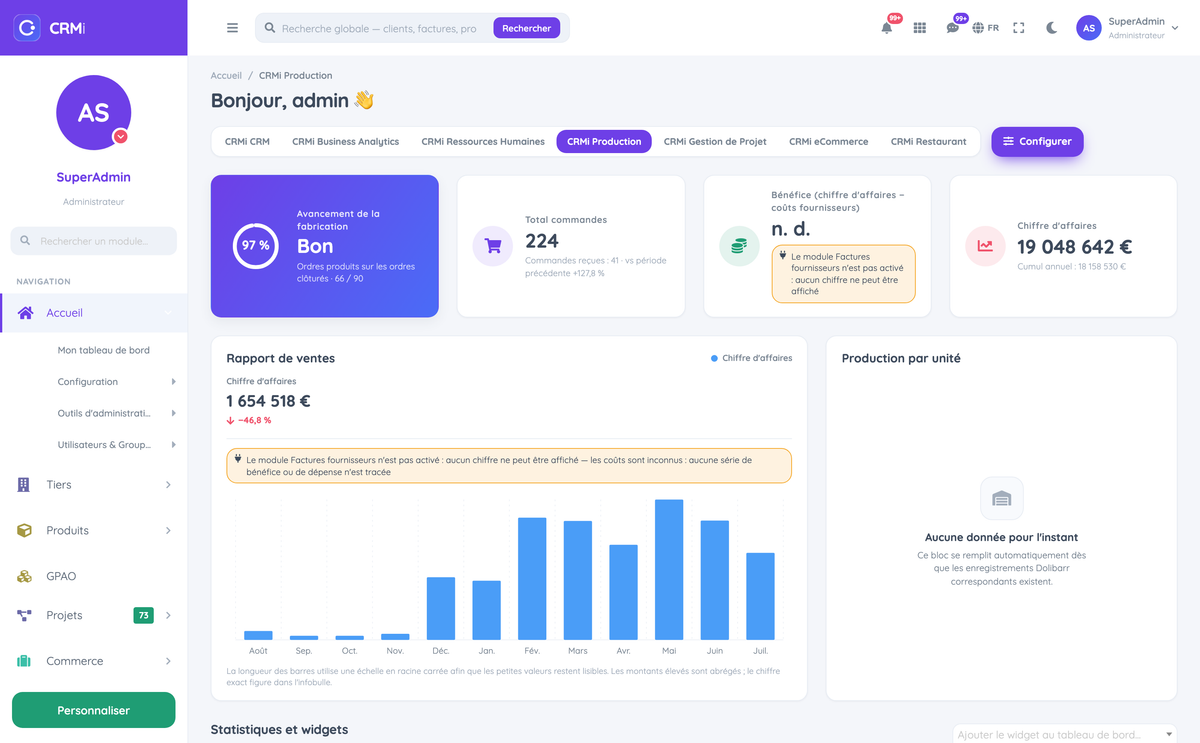
Task: Click the CRMi Production breadcrumb text
Action: [x=296, y=76]
